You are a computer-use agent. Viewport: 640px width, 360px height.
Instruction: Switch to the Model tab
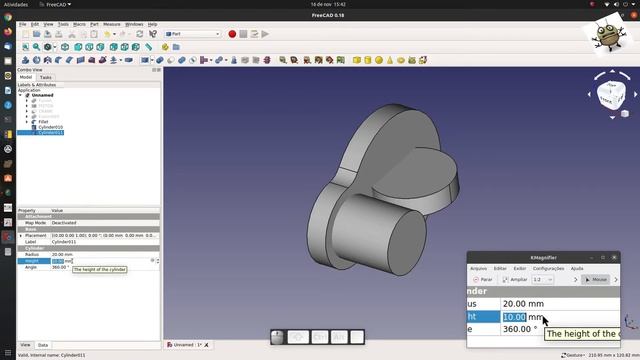click(26, 77)
